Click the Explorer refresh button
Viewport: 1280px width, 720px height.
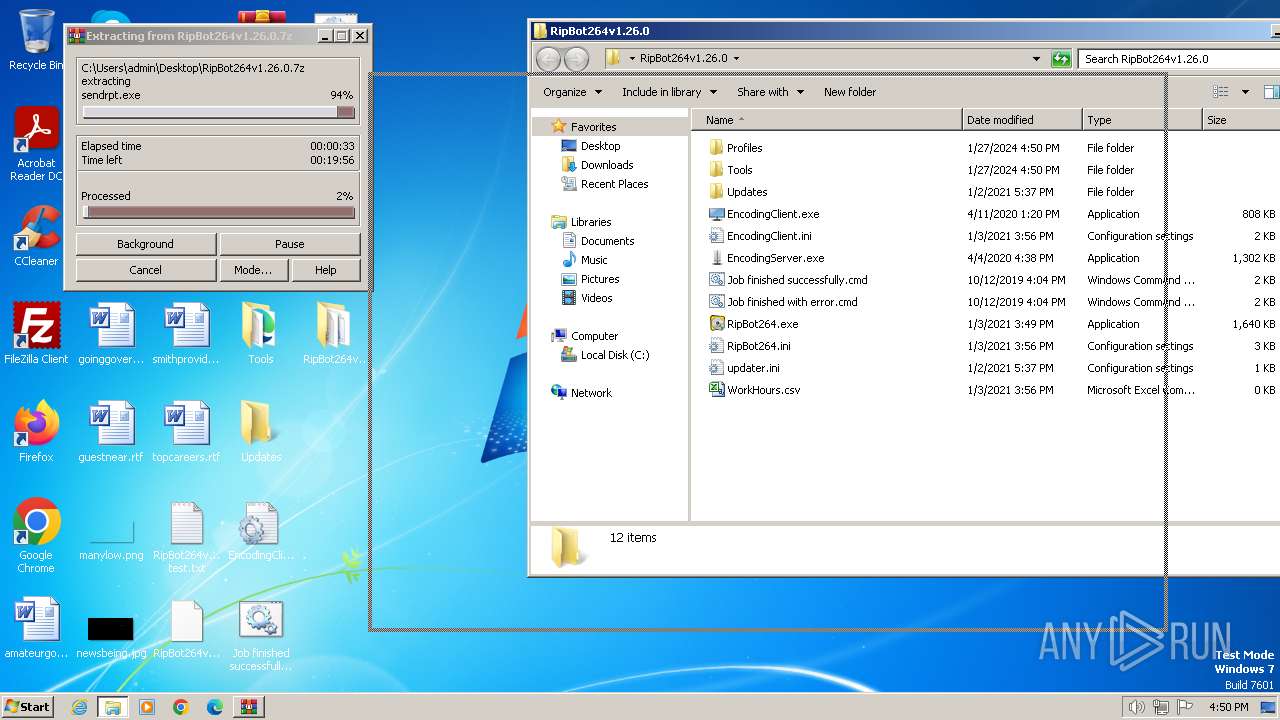click(x=1061, y=59)
